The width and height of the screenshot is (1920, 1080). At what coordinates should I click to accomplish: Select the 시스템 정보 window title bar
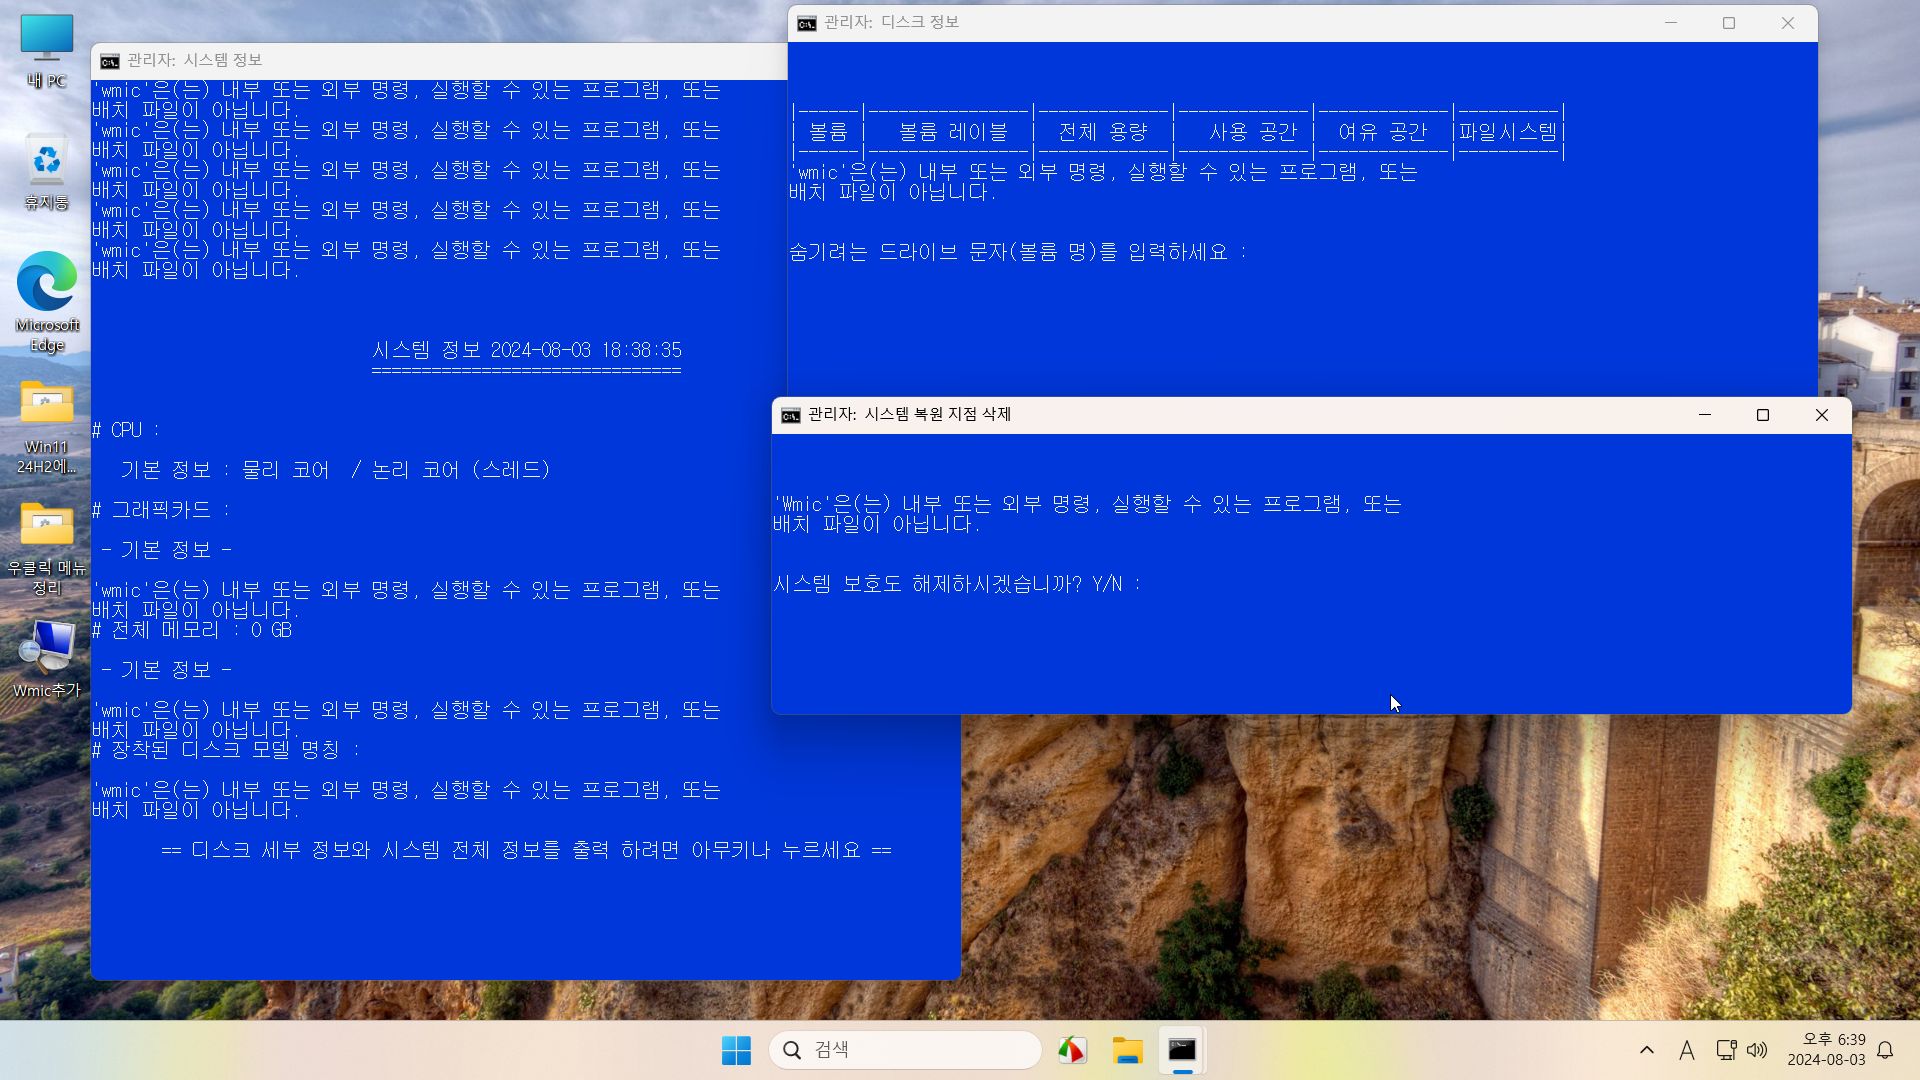tap(439, 61)
